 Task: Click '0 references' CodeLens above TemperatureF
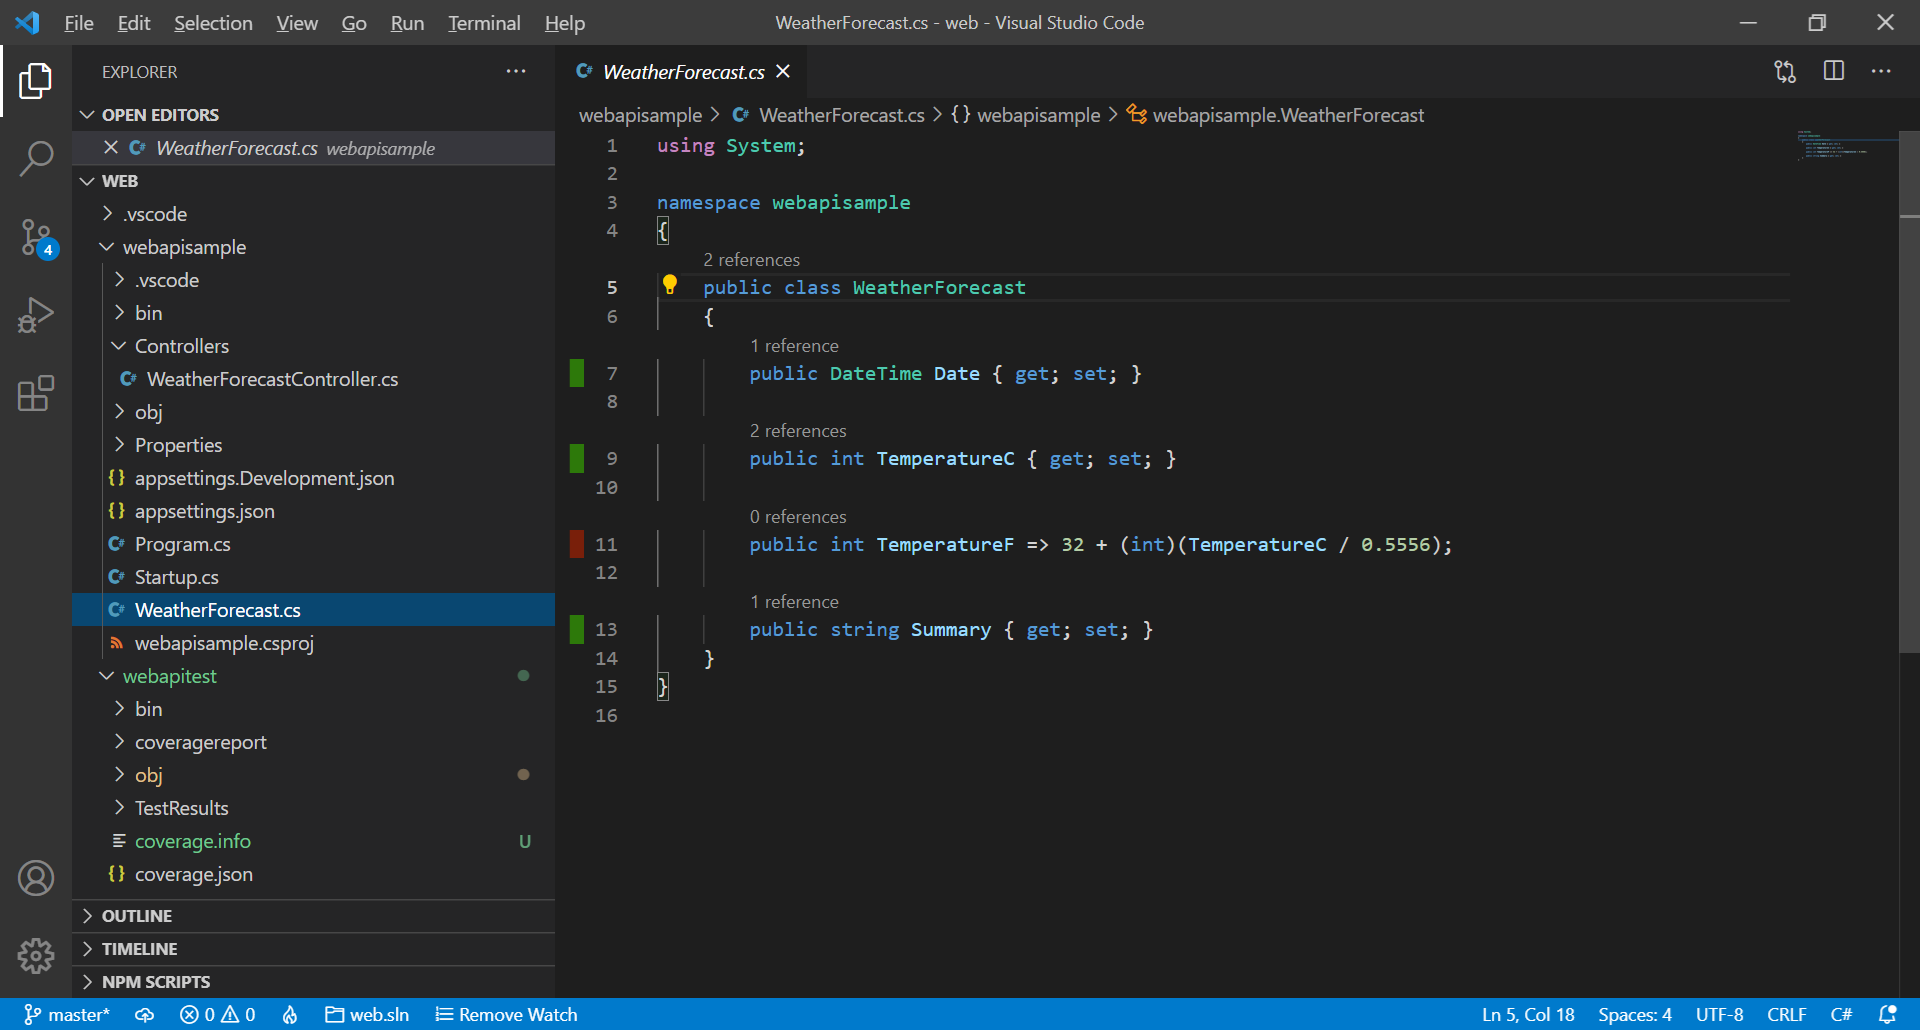[798, 516]
